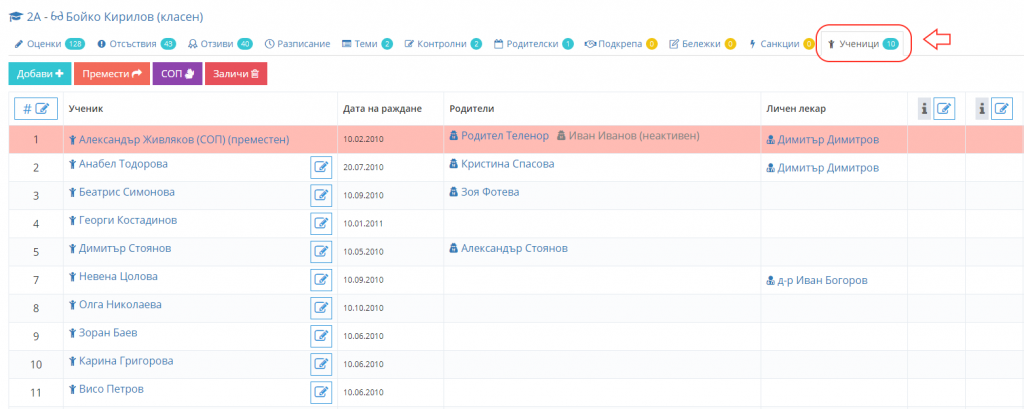The image size is (1024, 409).
Task: Open edit icon for Георги Костадинов
Action: [321, 223]
